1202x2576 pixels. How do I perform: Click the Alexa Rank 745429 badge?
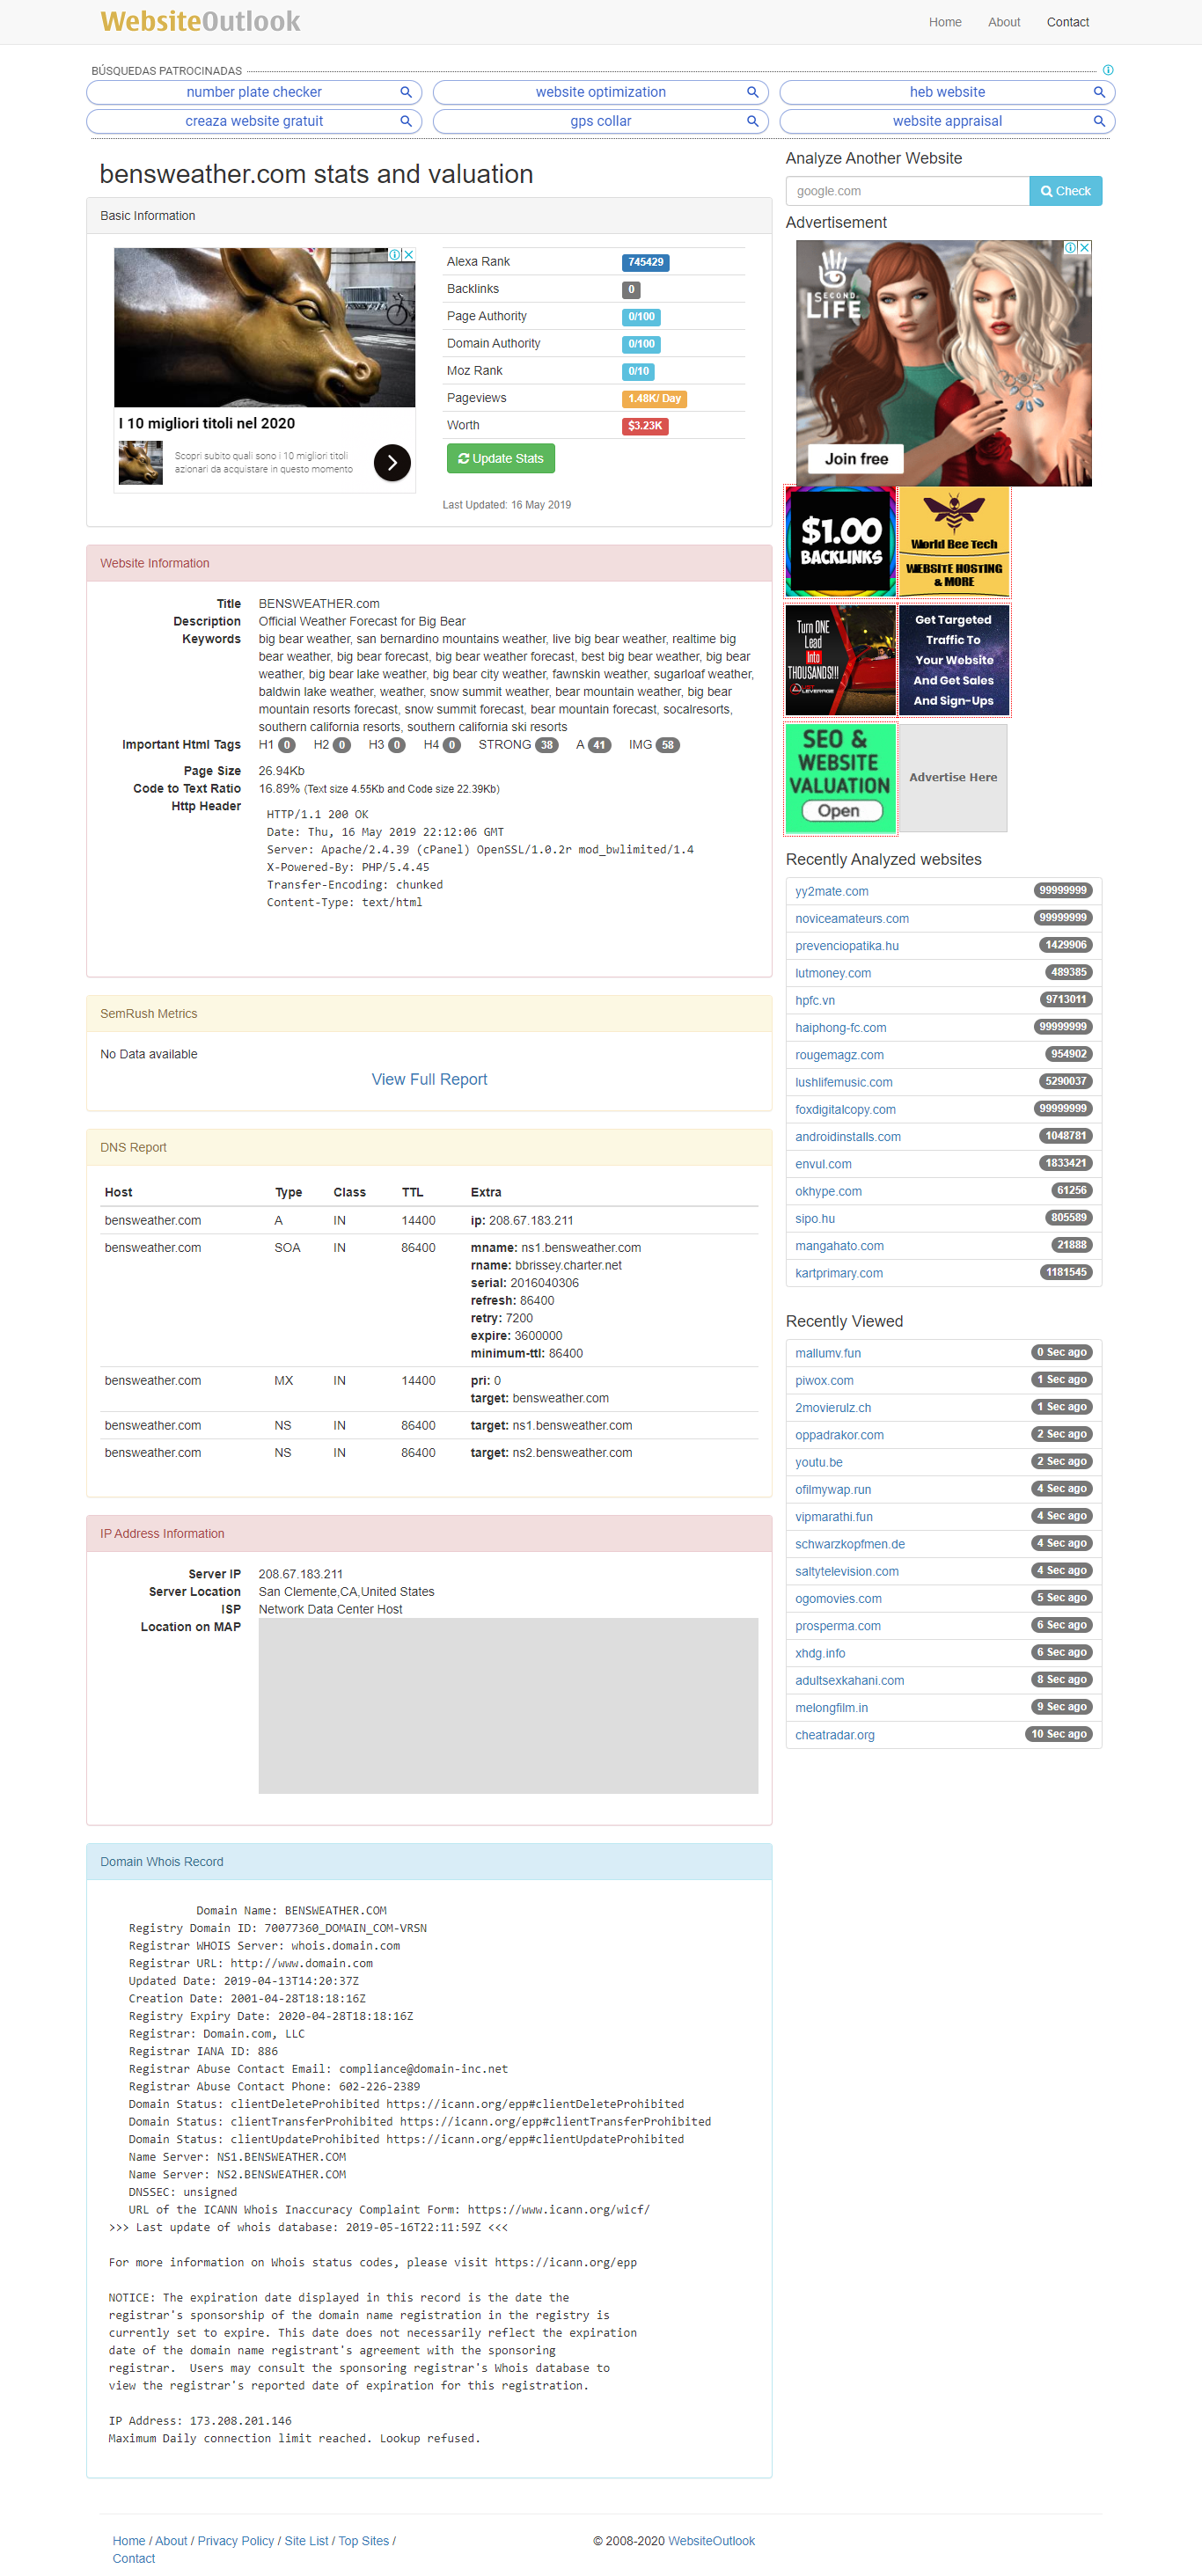646,262
